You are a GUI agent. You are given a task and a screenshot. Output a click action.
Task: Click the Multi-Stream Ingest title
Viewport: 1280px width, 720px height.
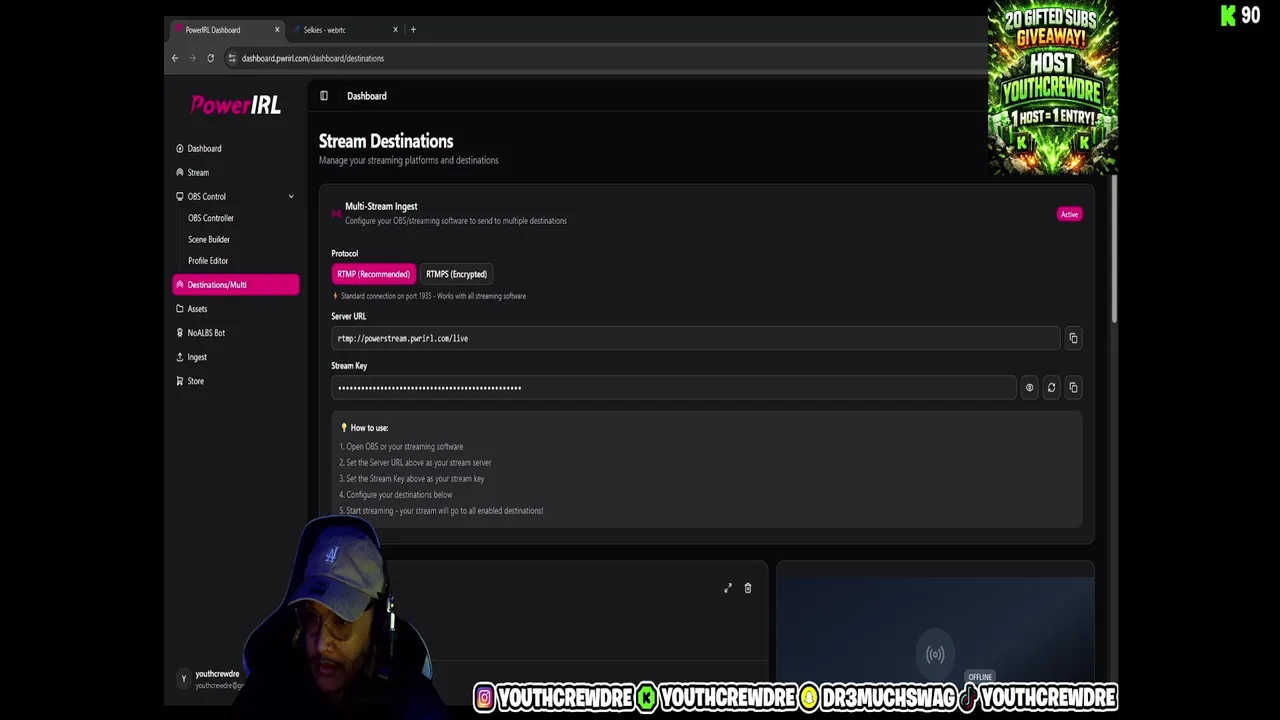381,206
